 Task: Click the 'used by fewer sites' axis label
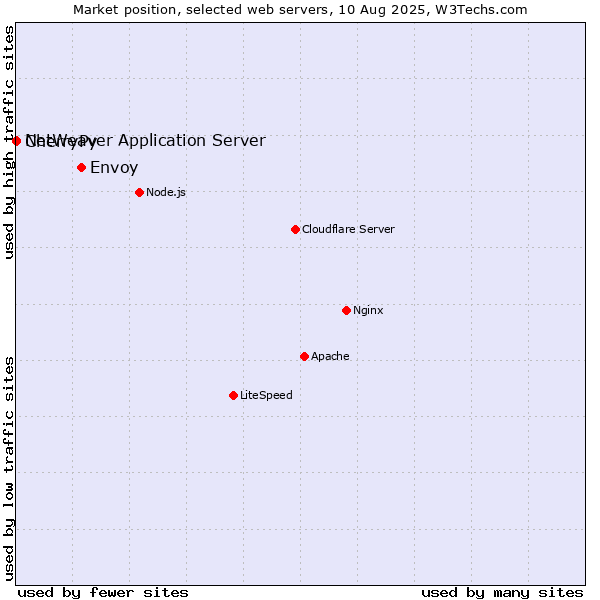click(x=103, y=593)
